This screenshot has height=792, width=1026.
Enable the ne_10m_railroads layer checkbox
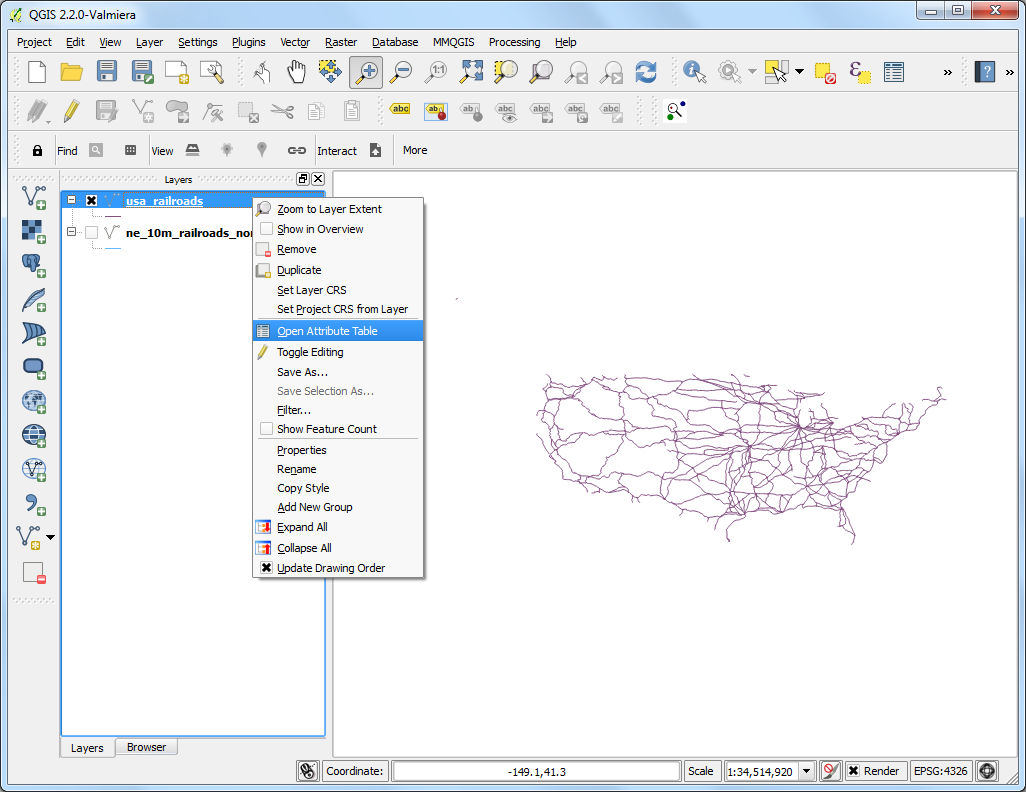point(92,232)
